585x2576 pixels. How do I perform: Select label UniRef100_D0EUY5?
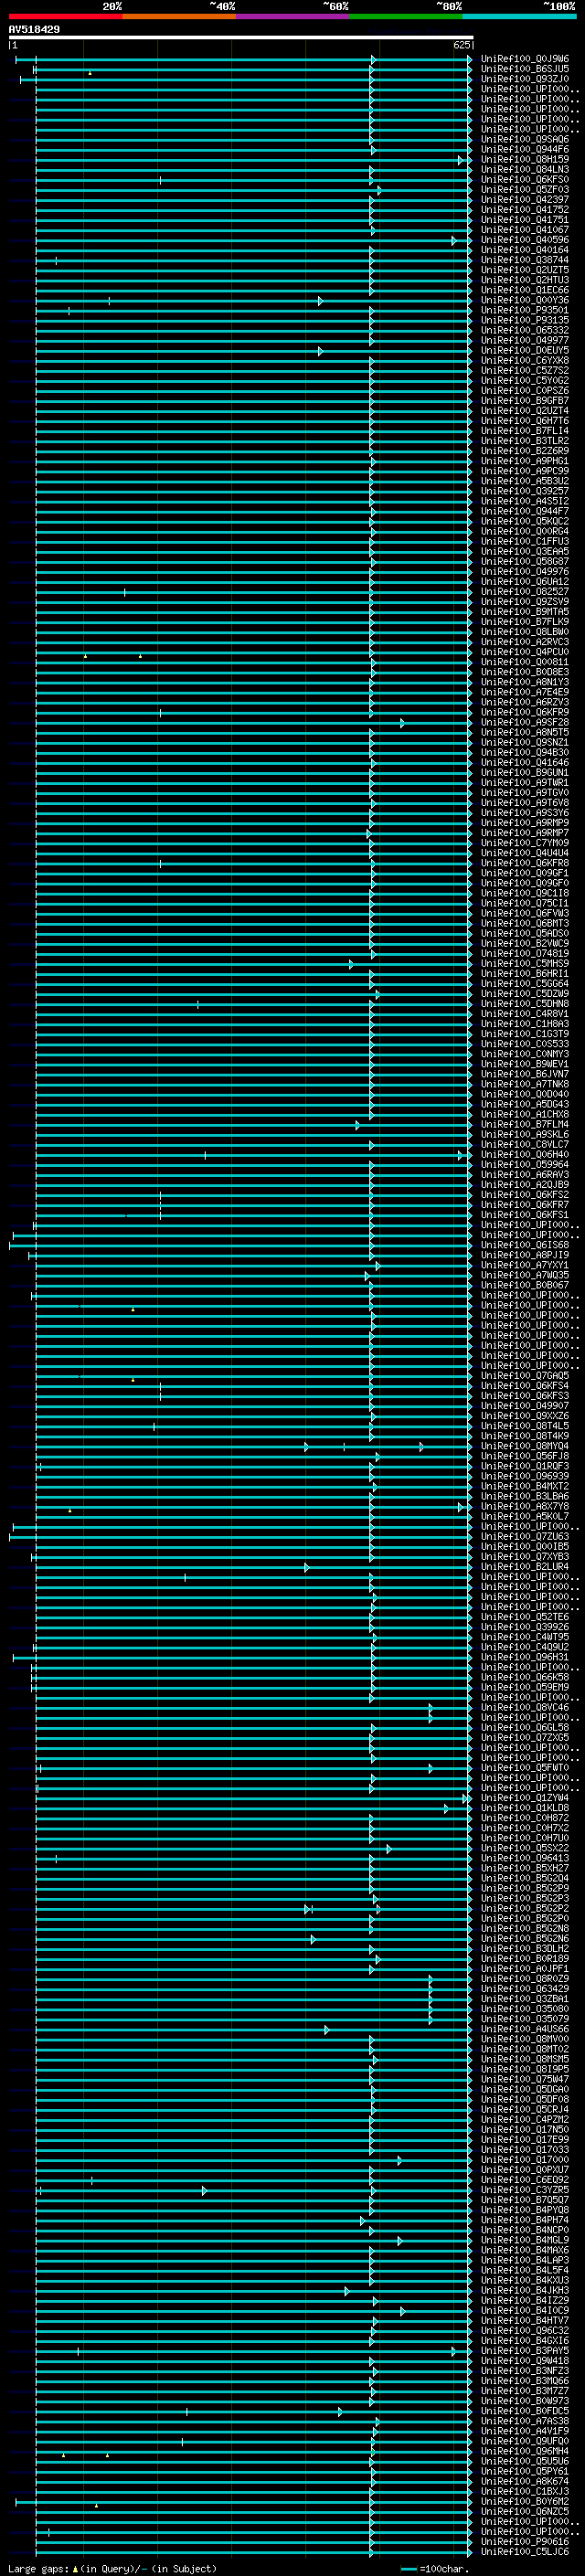(x=524, y=350)
